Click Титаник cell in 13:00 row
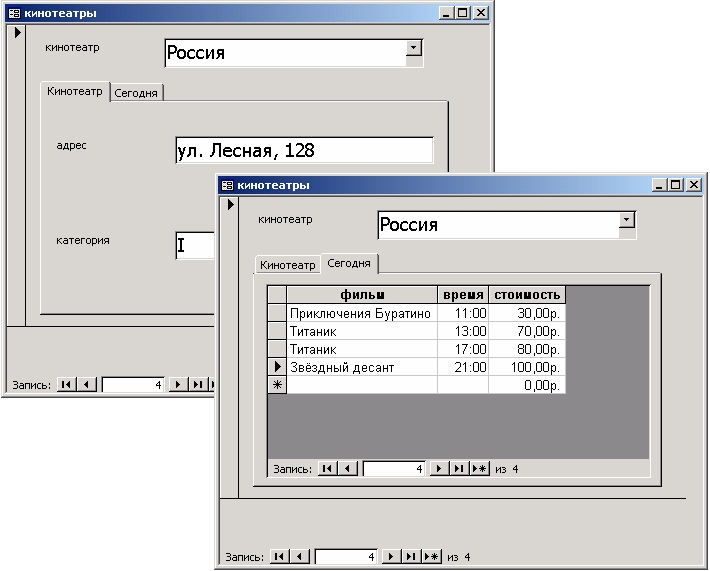The image size is (710, 571). (x=362, y=331)
